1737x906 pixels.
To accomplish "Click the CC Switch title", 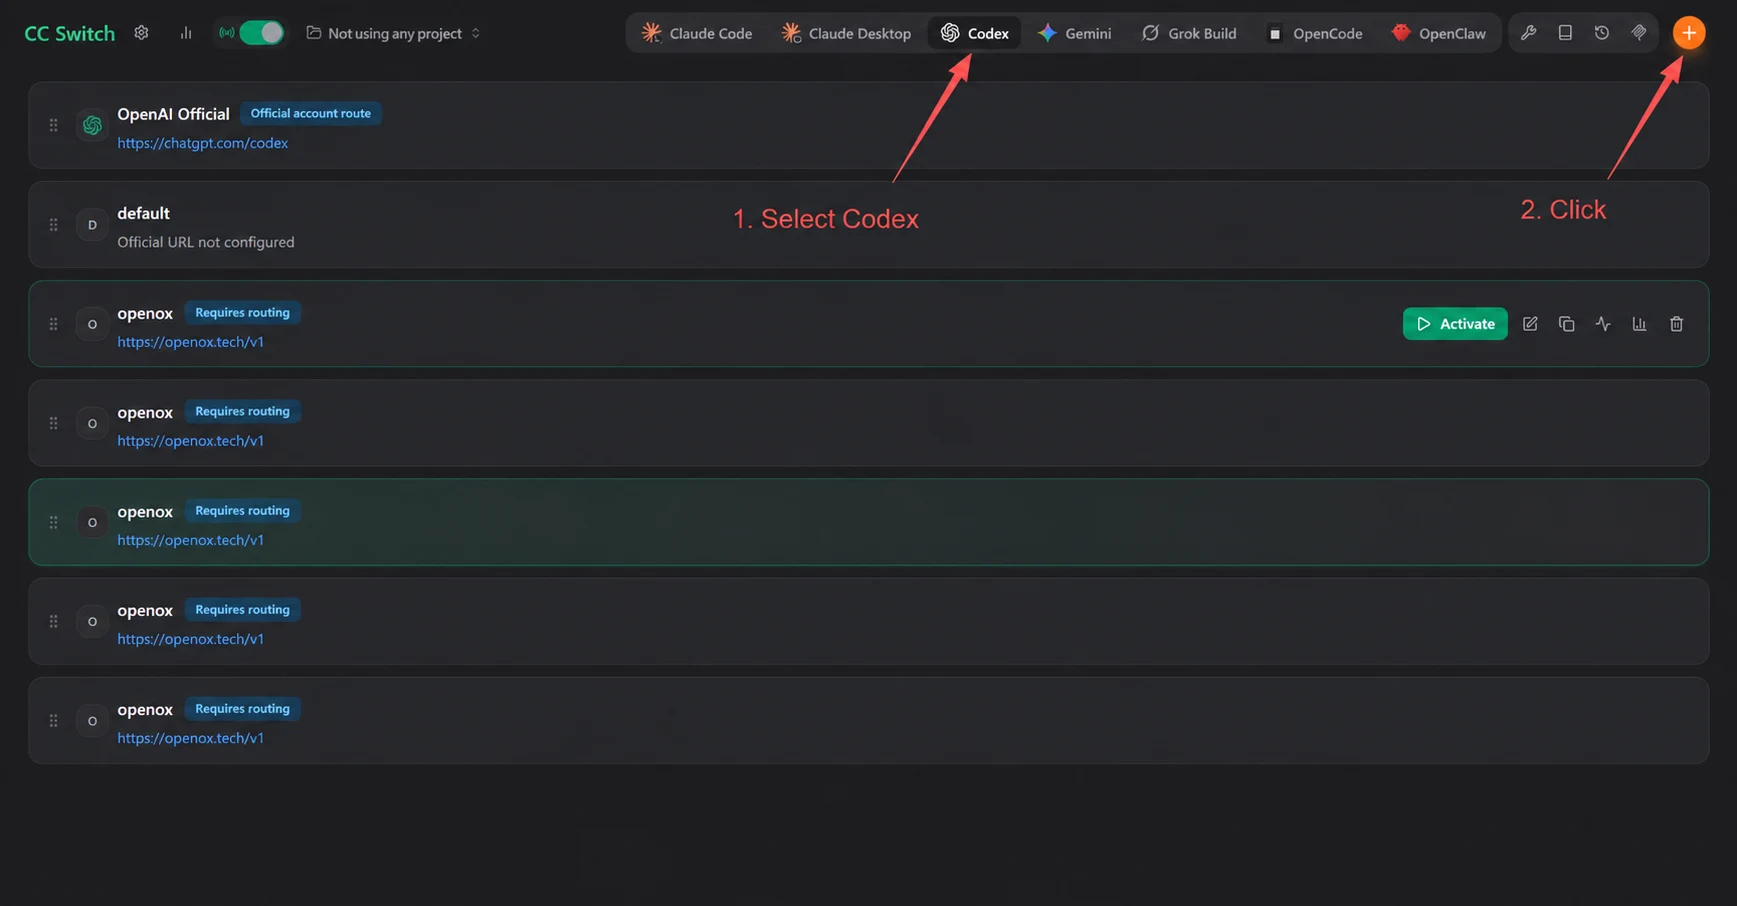I will pyautogui.click(x=69, y=33).
